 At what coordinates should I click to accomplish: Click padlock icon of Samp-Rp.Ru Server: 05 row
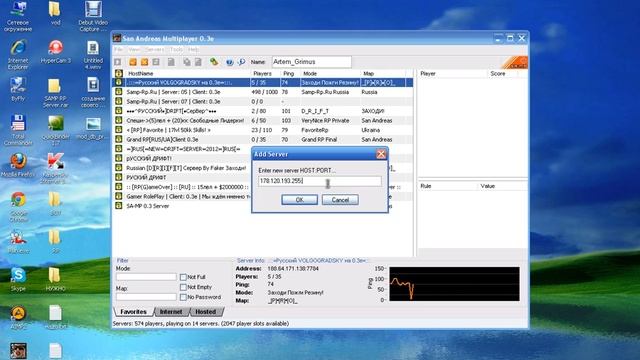point(119,92)
